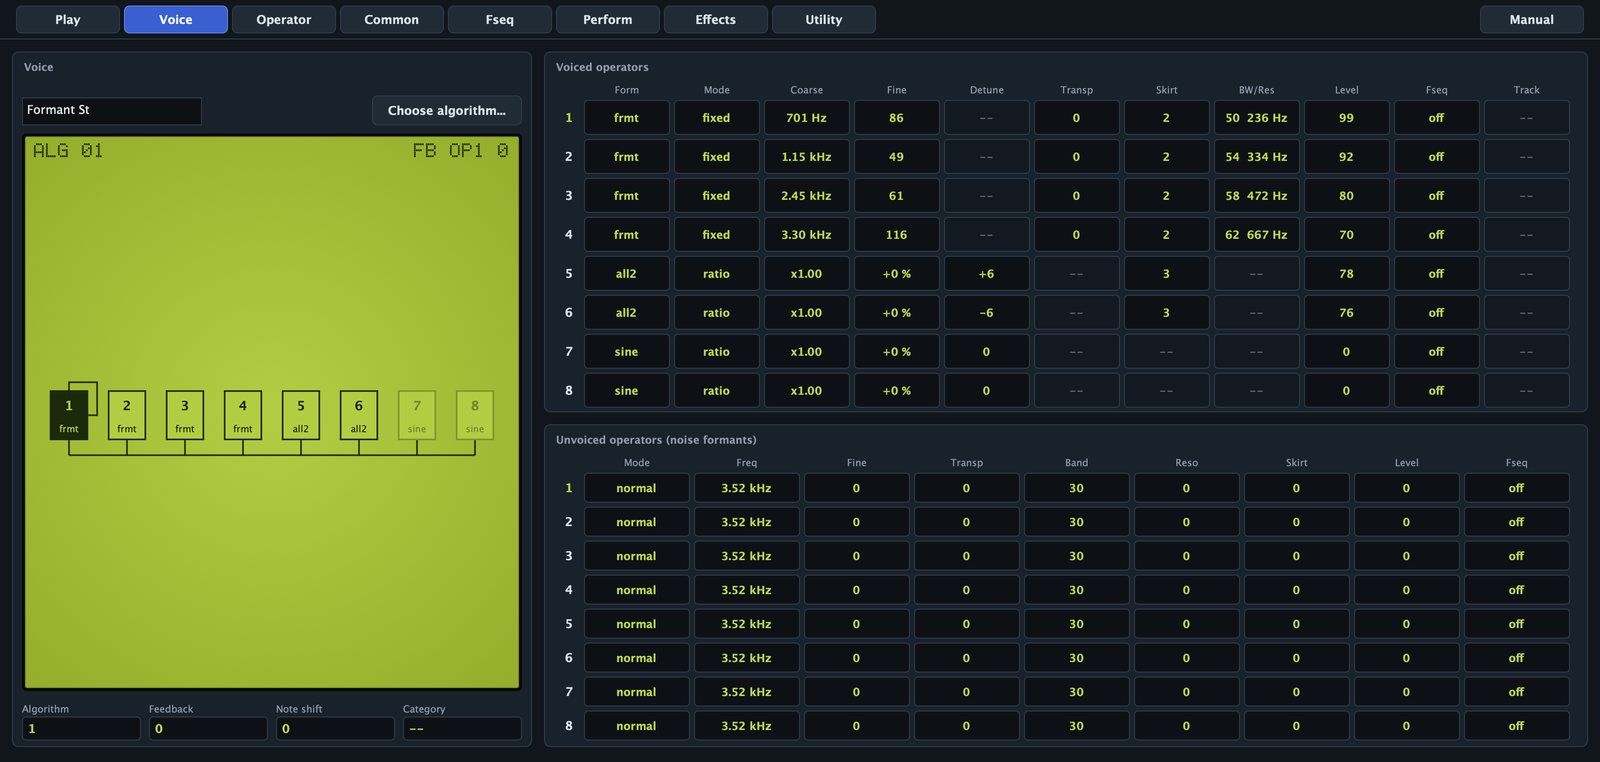The height and width of the screenshot is (762, 1600).
Task: Select Fine value 116 of operator 4
Action: tap(896, 235)
